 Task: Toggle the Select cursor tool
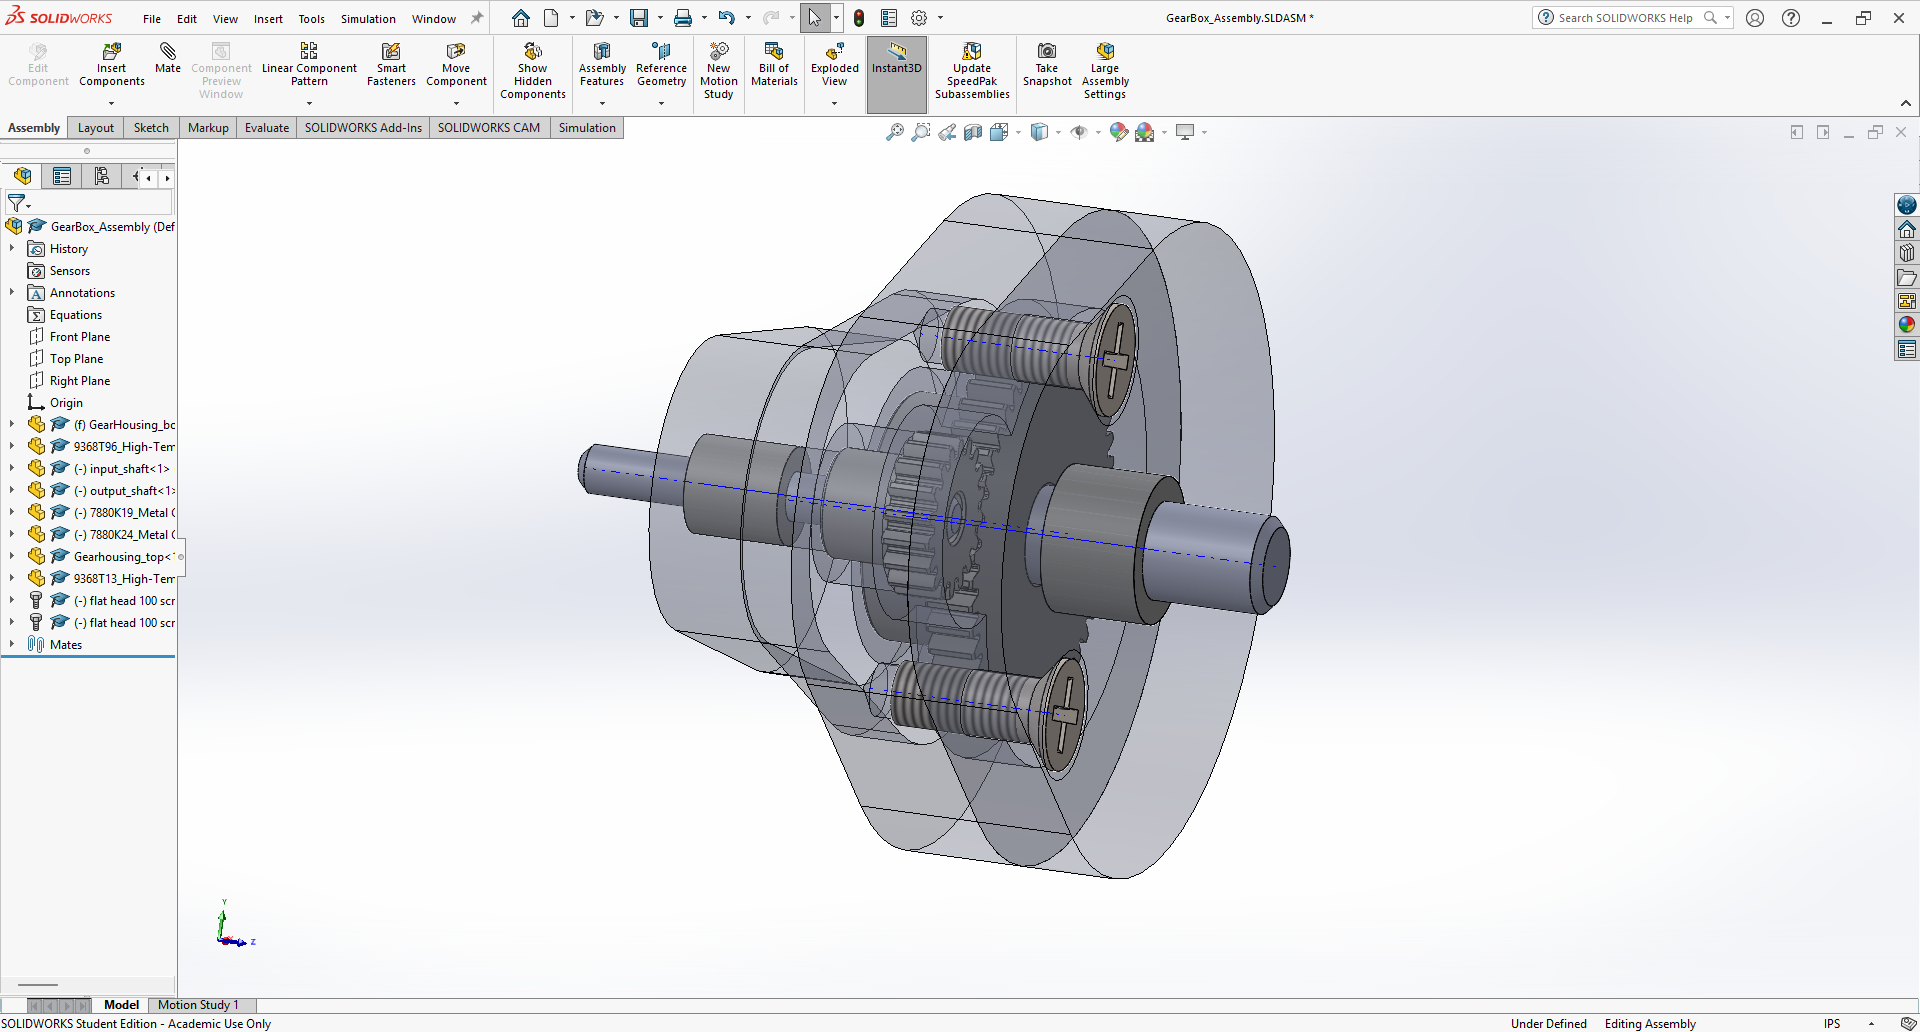814,18
